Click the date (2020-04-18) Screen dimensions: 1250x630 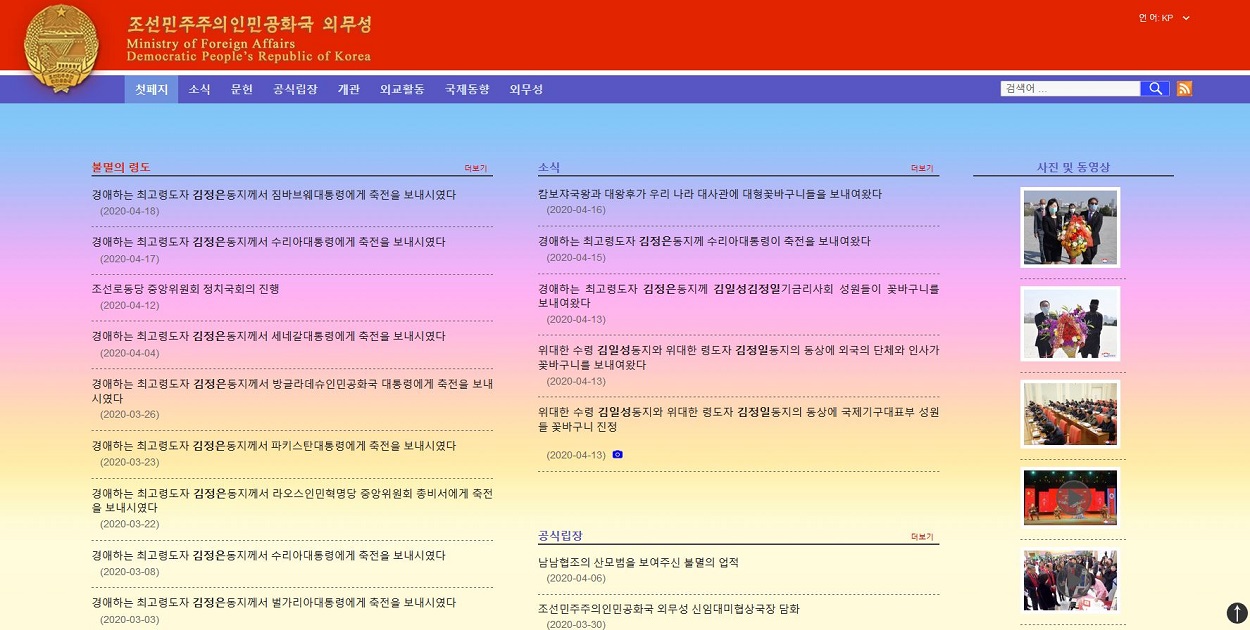(x=129, y=211)
